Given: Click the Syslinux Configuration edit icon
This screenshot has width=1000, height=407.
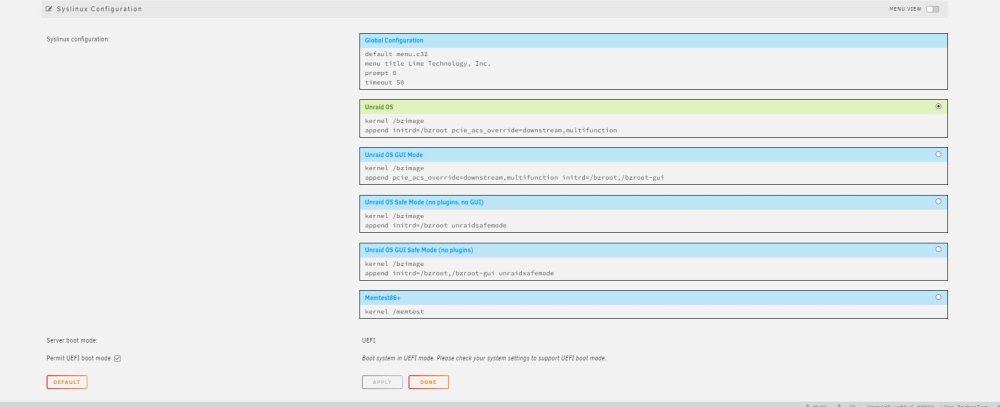Looking at the screenshot, I should (x=49, y=9).
